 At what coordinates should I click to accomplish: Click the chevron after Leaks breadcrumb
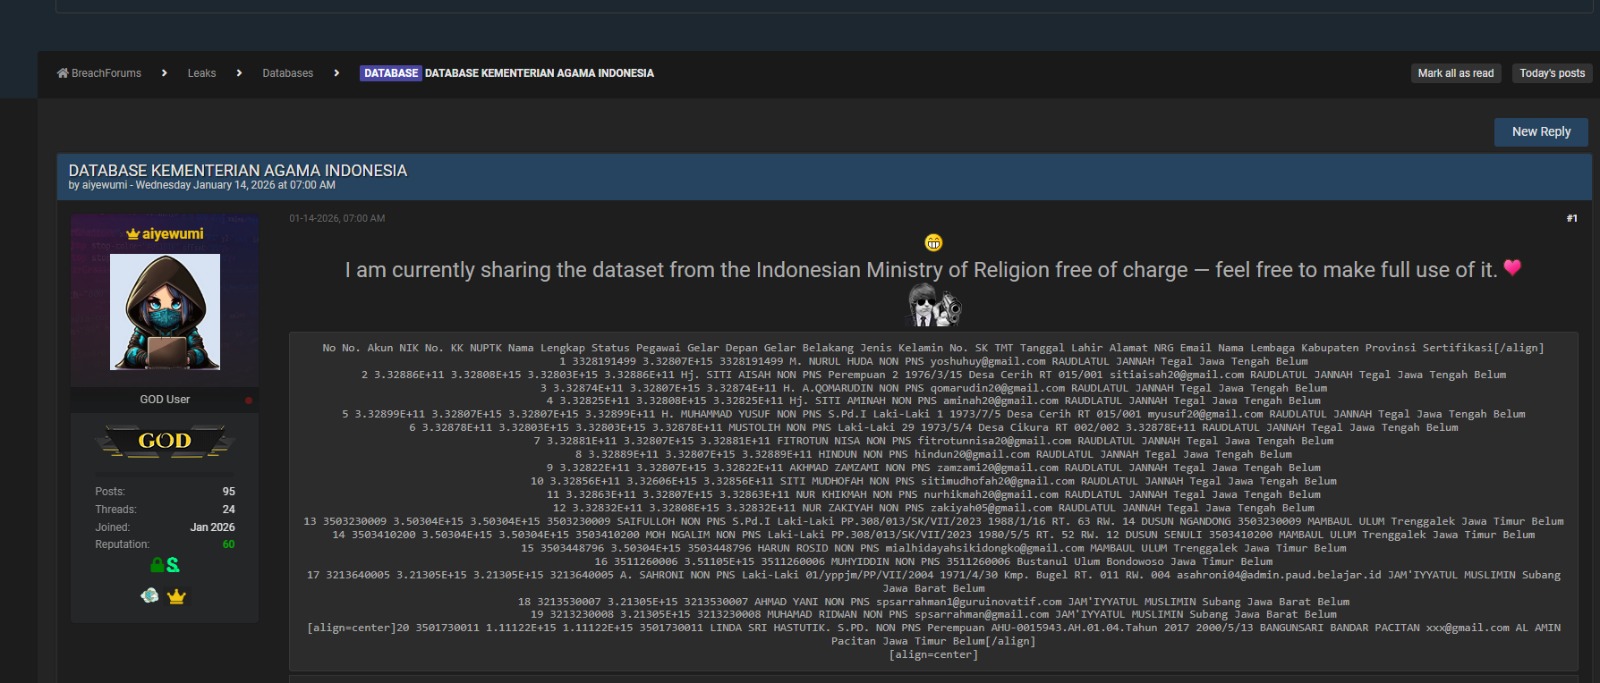click(x=239, y=73)
